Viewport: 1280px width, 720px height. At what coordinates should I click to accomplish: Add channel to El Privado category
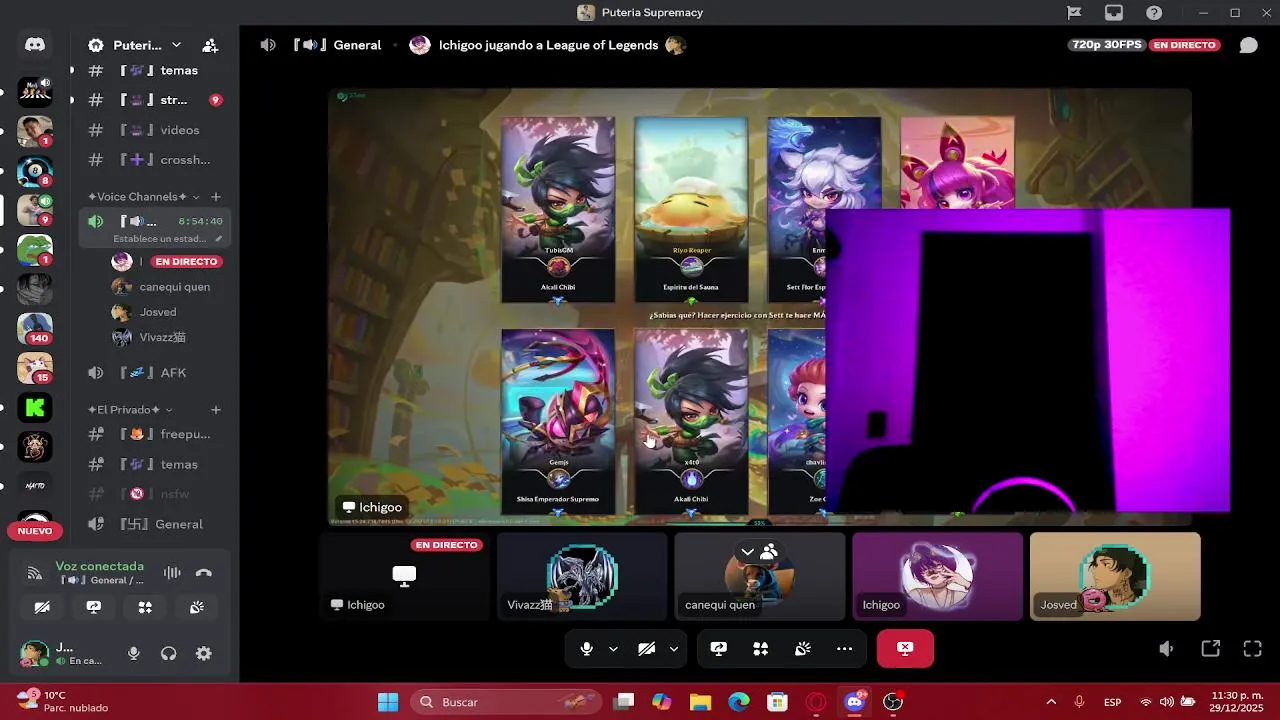[x=215, y=410]
